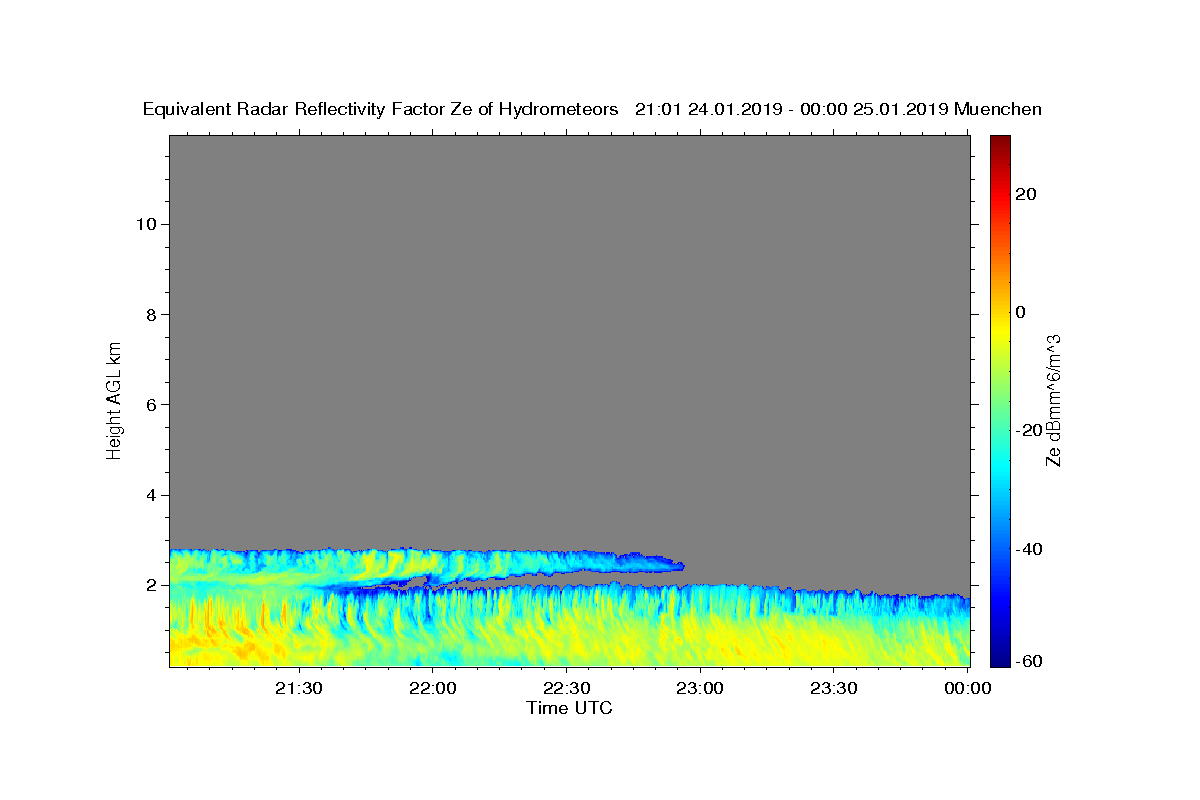Click the dark red top of colorbar
This screenshot has height=800, width=1200.
tap(1000, 142)
